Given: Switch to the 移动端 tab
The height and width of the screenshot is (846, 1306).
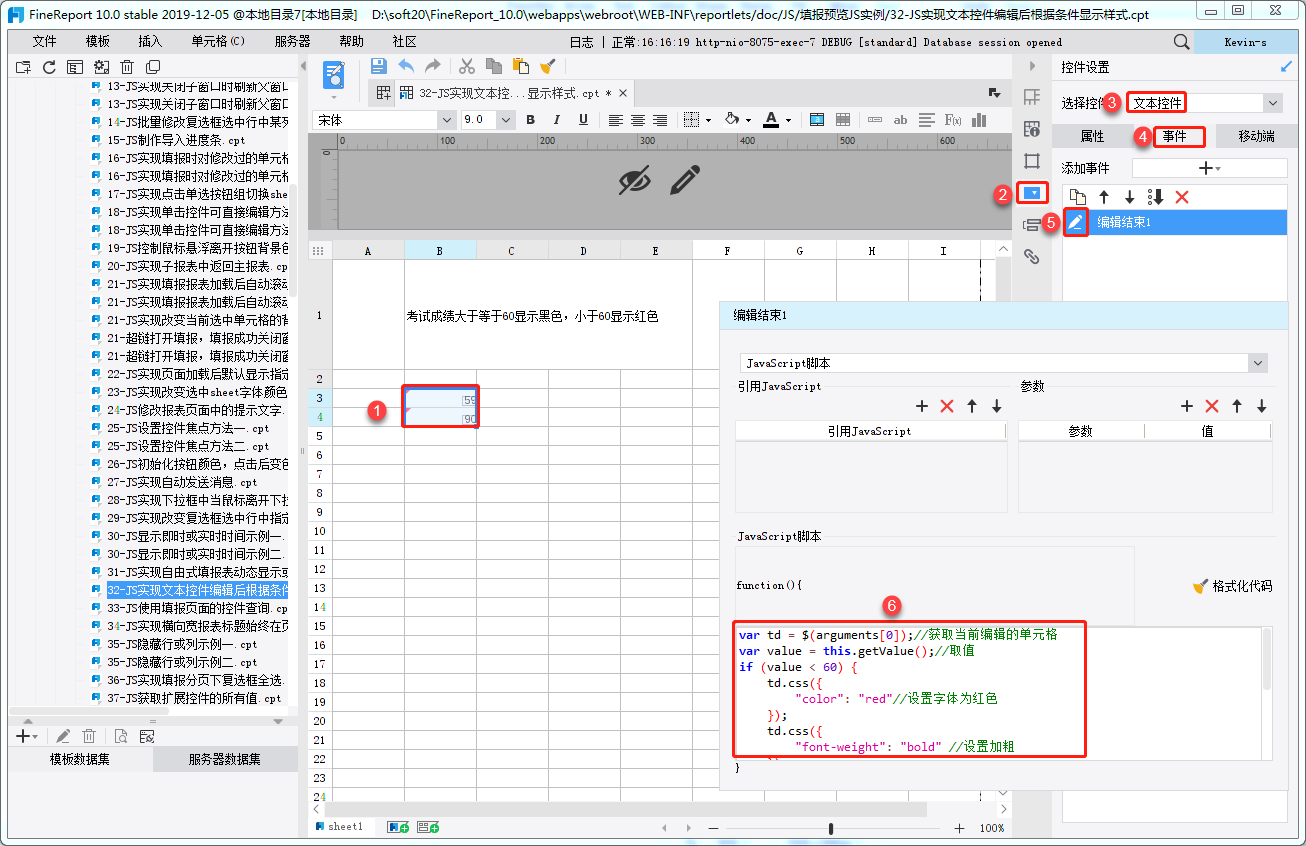Looking at the screenshot, I should click(1256, 136).
